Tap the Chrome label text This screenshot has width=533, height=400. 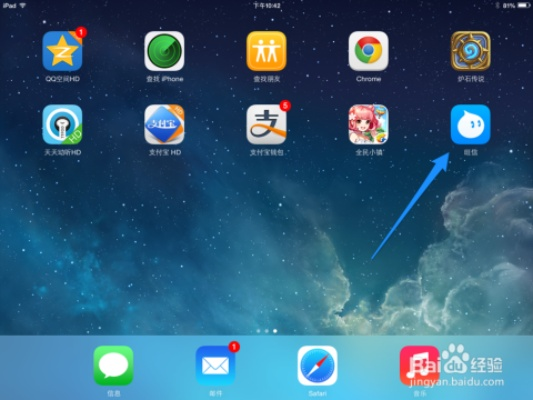368,79
